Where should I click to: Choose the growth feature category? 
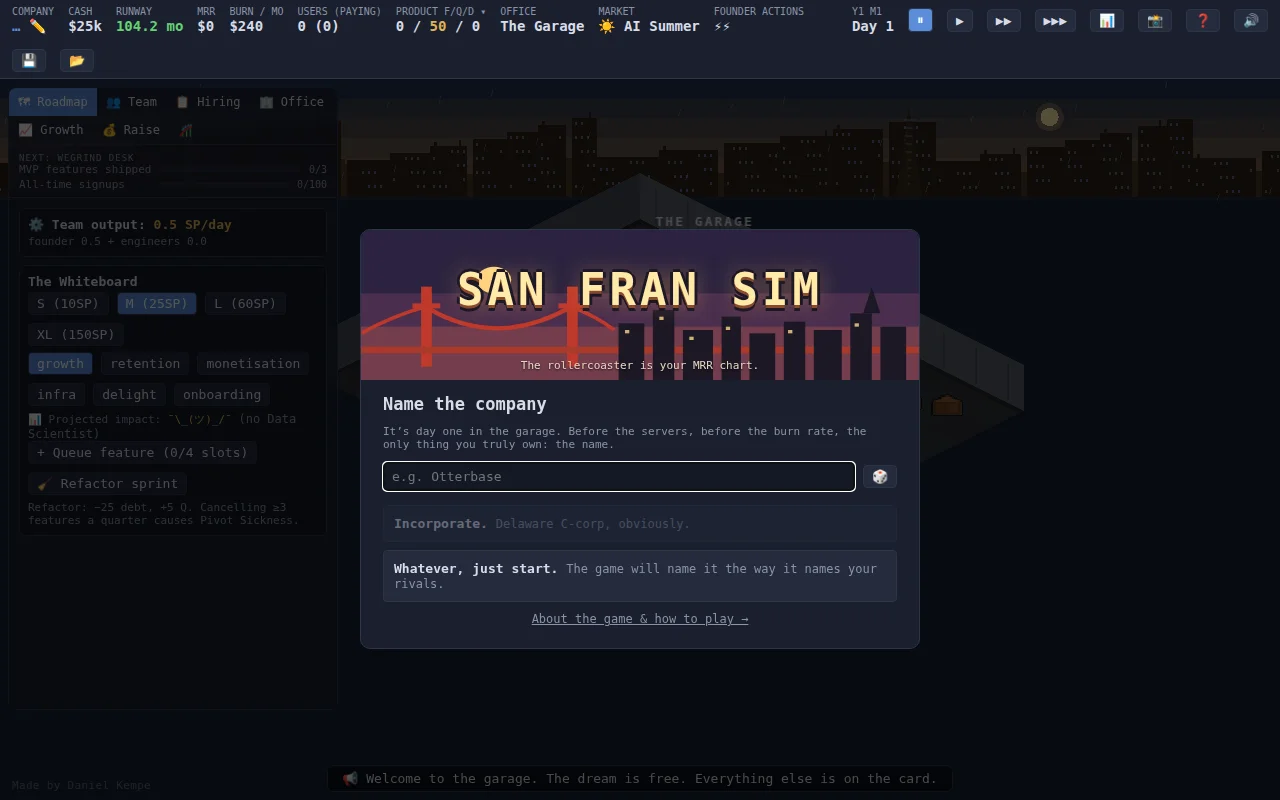(61, 364)
